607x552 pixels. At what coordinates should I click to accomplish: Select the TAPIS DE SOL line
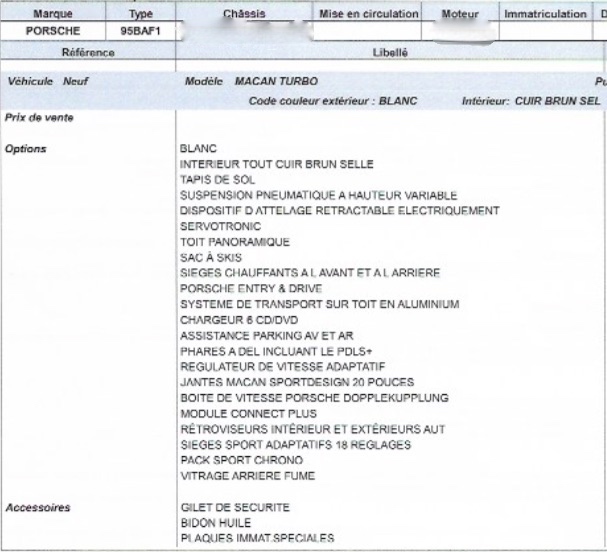[x=218, y=180]
